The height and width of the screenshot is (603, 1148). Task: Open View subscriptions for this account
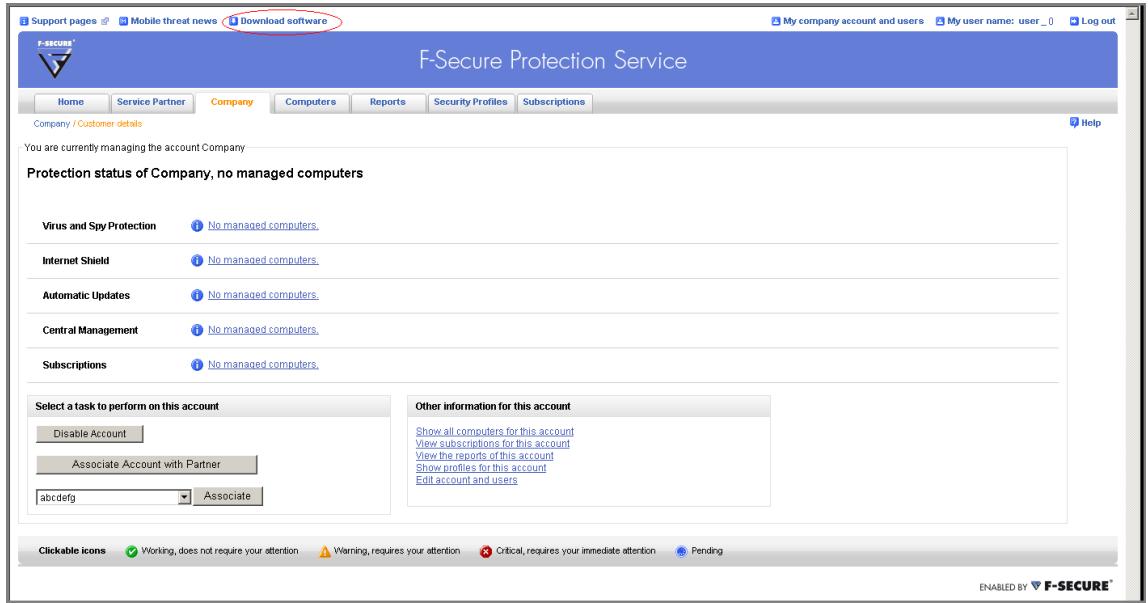coord(493,443)
